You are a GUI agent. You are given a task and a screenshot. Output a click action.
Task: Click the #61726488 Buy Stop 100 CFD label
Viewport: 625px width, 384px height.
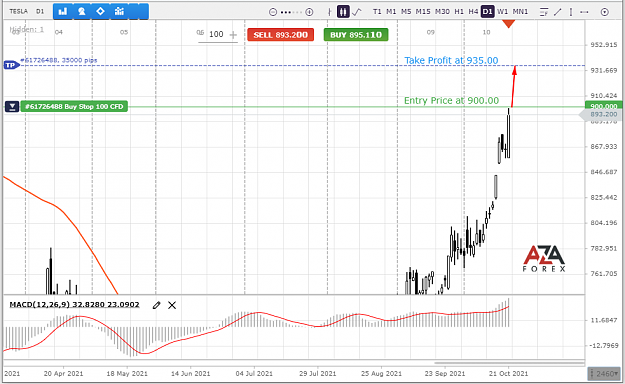click(74, 106)
